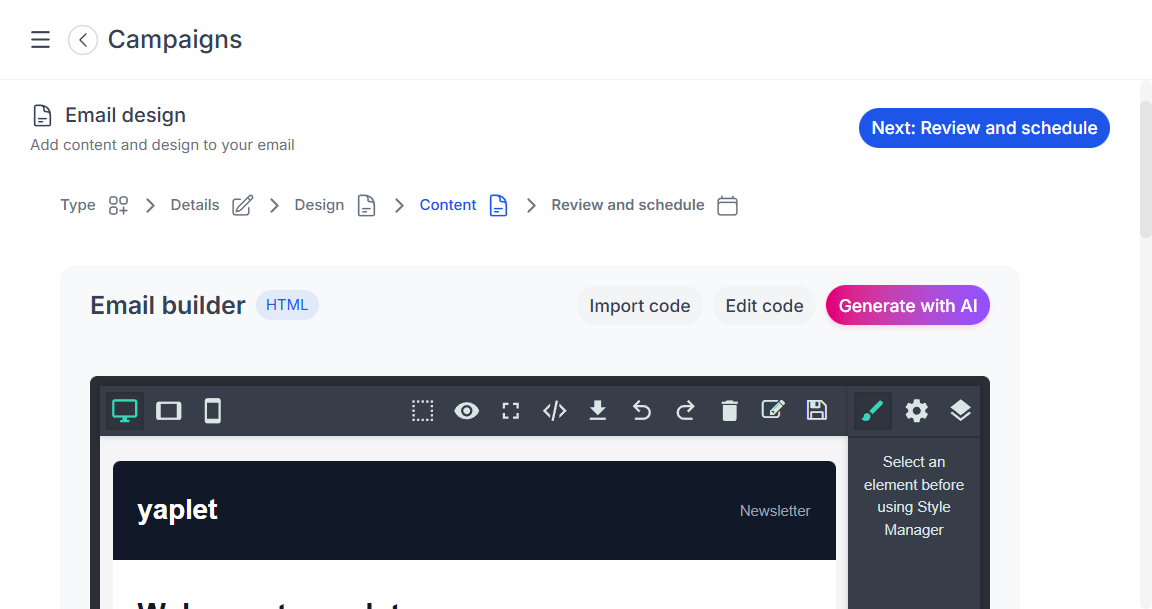Click Next: Review and schedule
This screenshot has width=1152, height=609.
click(x=984, y=128)
